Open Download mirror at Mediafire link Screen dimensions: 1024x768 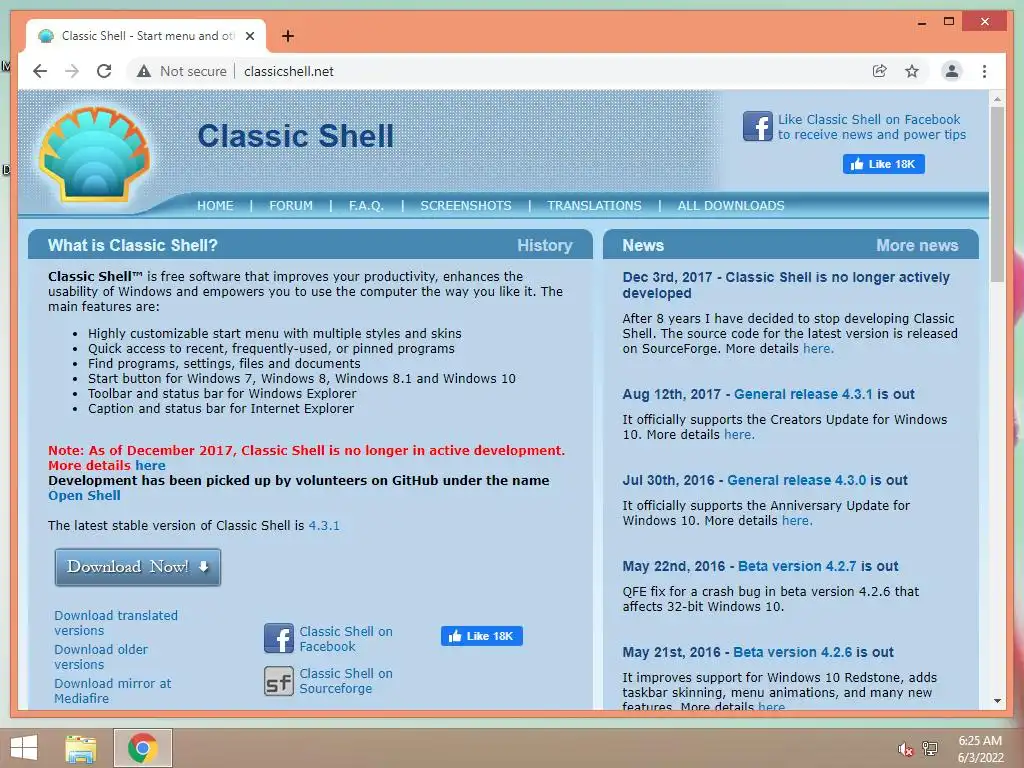click(112, 691)
